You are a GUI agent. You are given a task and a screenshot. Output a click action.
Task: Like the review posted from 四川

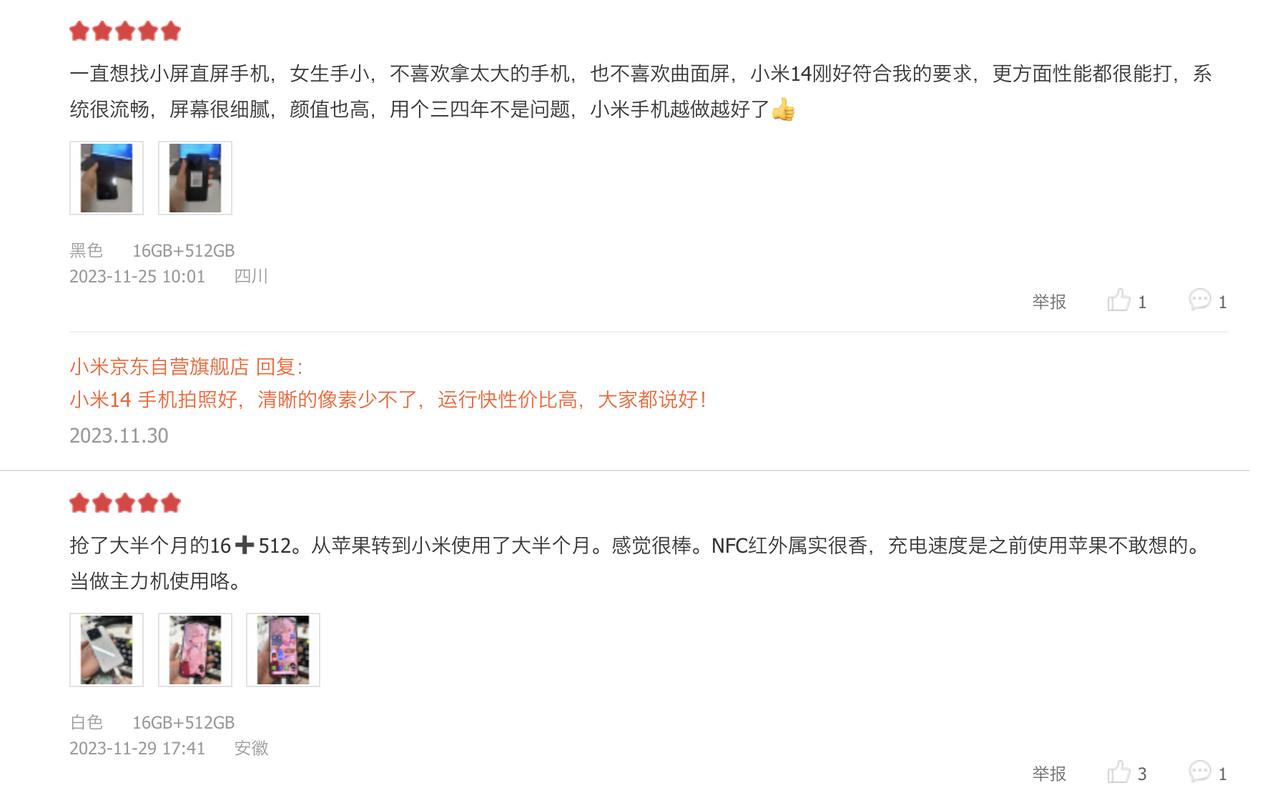coord(1119,300)
